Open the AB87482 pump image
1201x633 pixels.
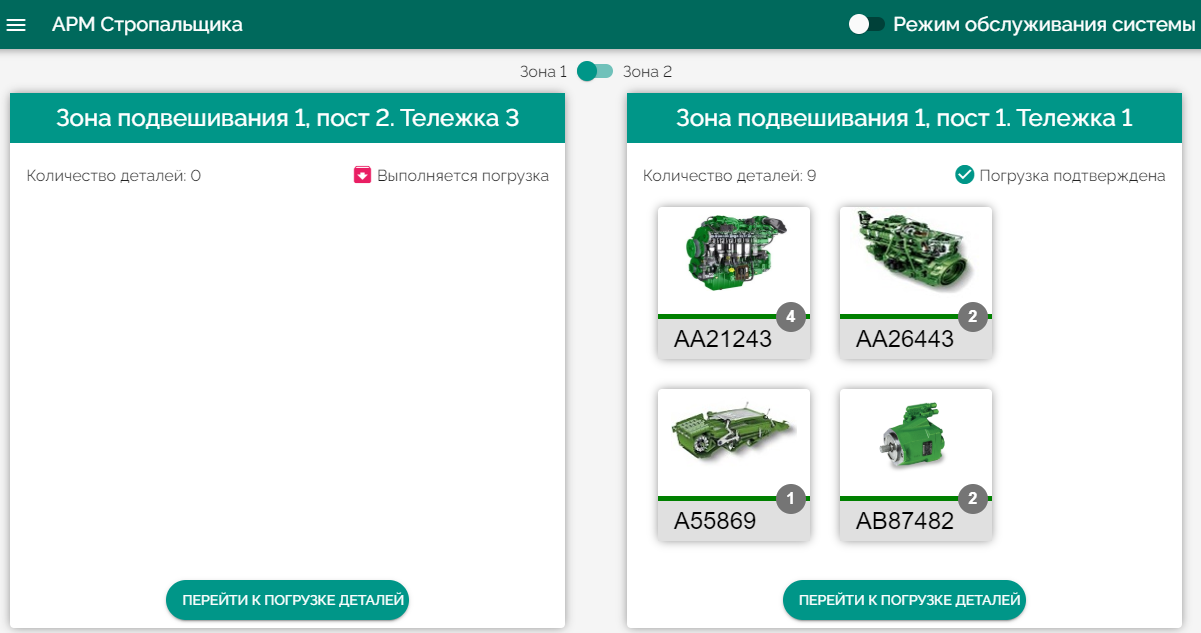coord(916,442)
